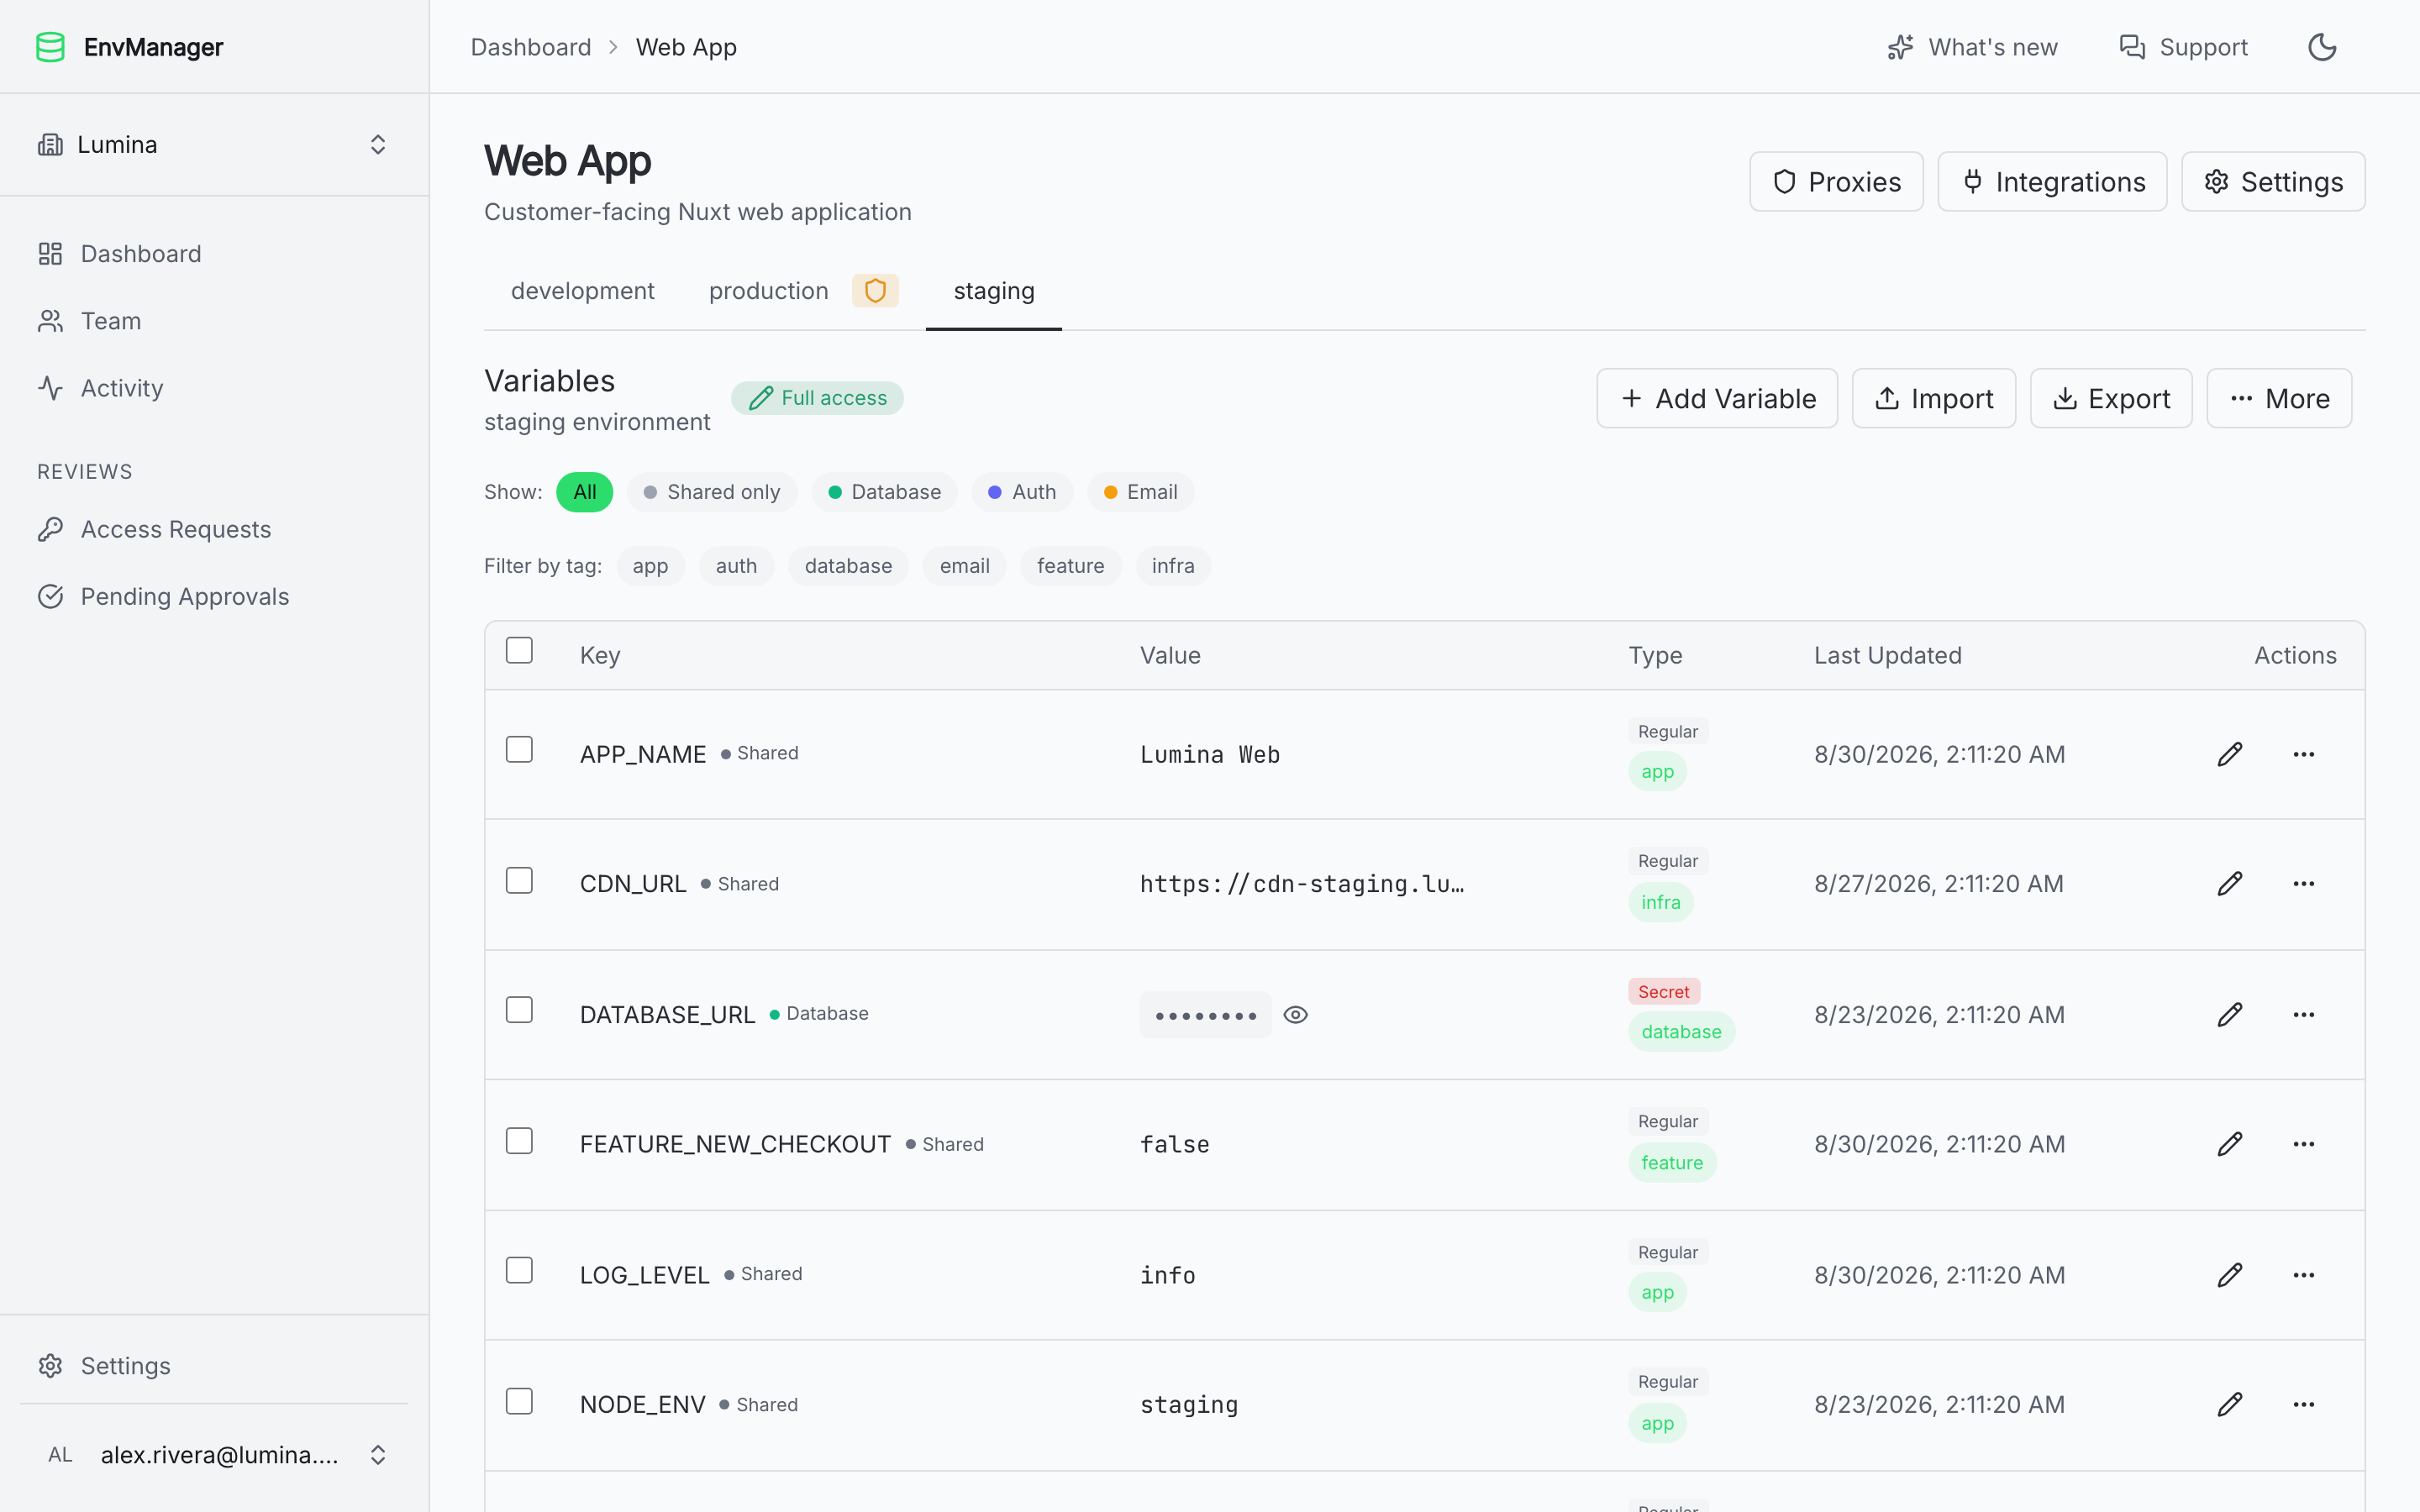The height and width of the screenshot is (1512, 2420).
Task: Open the More actions dropdown
Action: (2279, 399)
